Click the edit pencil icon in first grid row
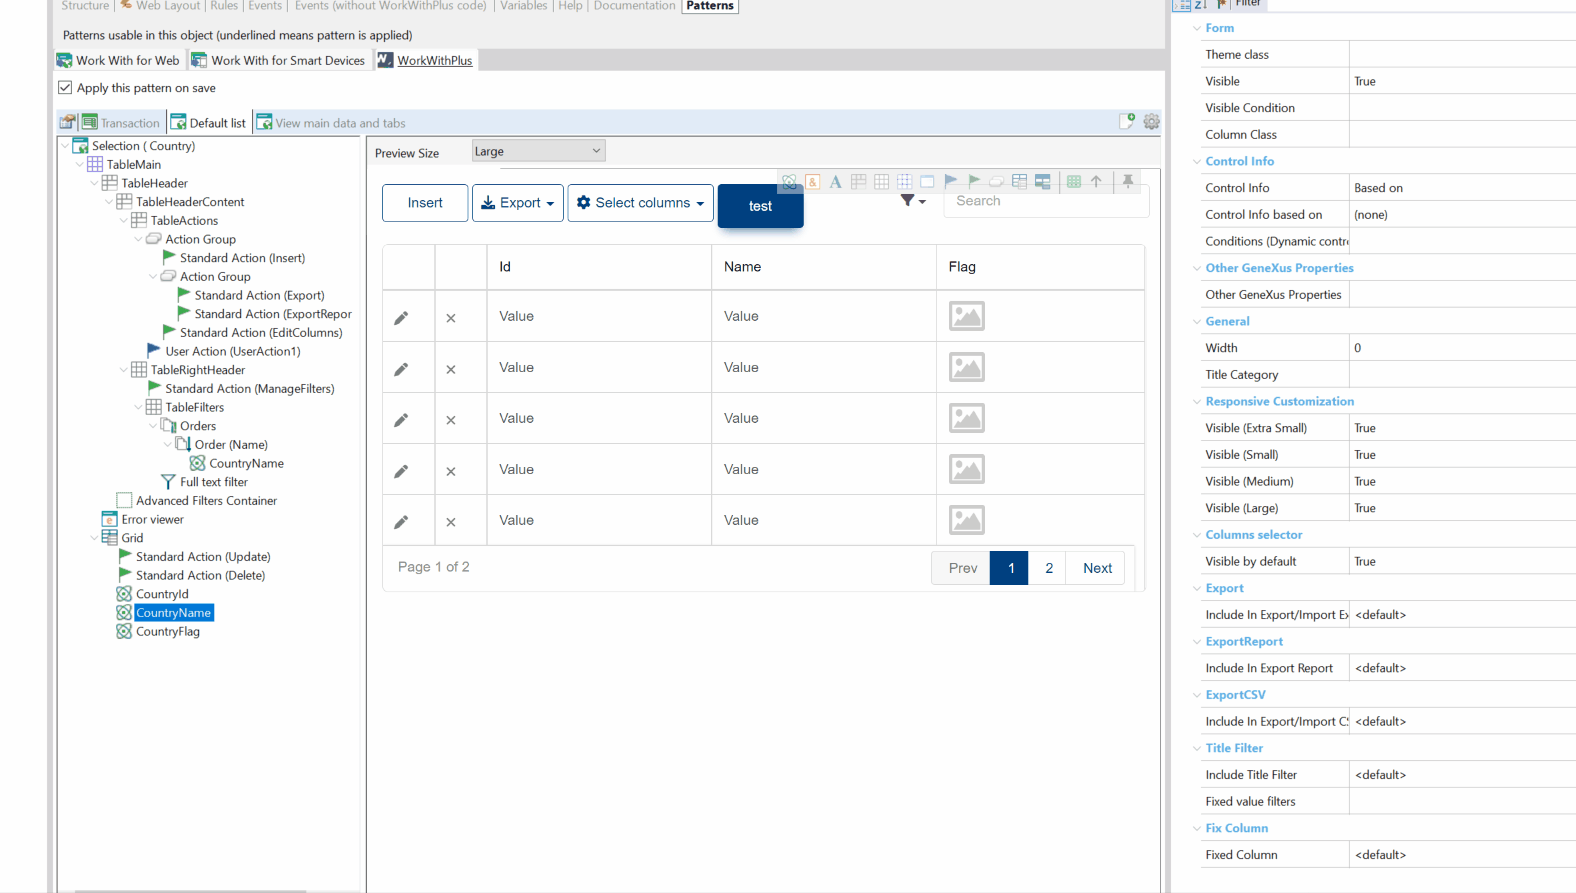This screenshot has height=893, width=1576. coord(401,318)
